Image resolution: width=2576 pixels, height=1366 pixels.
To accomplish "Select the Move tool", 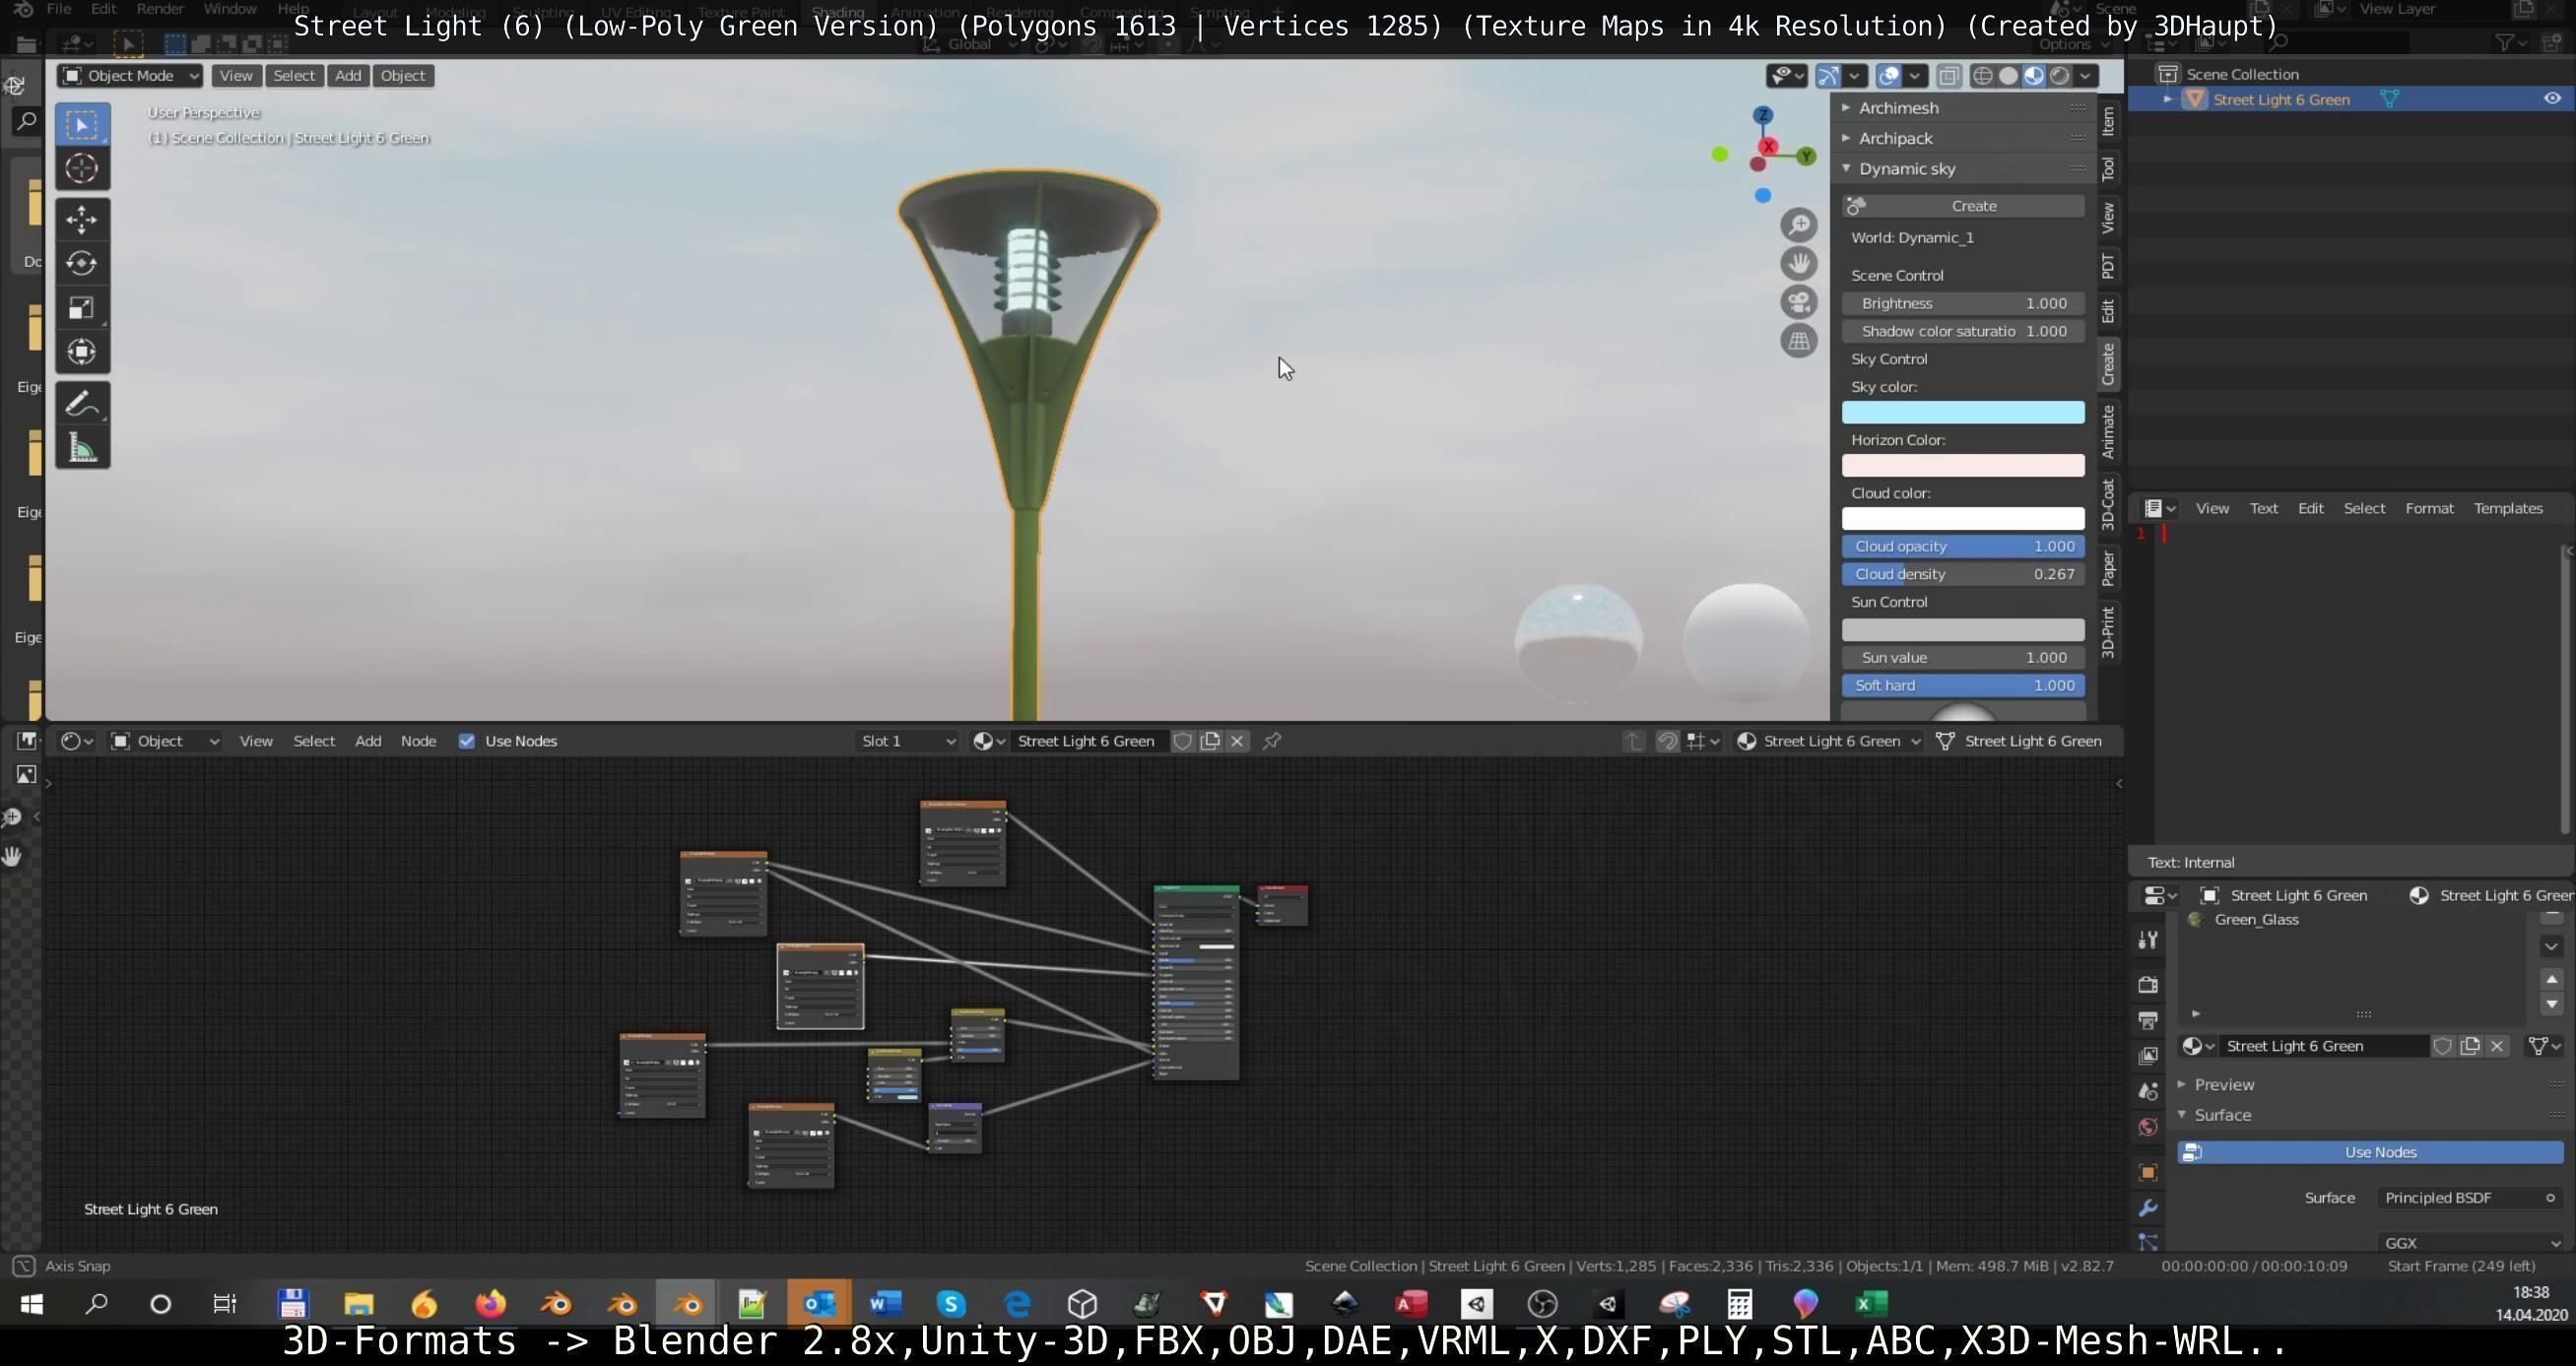I will [x=82, y=219].
